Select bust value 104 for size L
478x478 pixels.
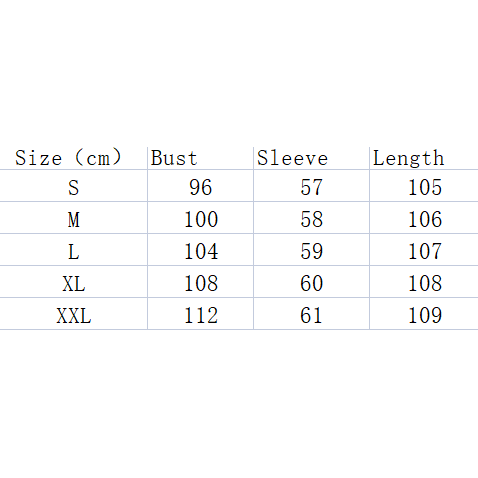coord(200,250)
